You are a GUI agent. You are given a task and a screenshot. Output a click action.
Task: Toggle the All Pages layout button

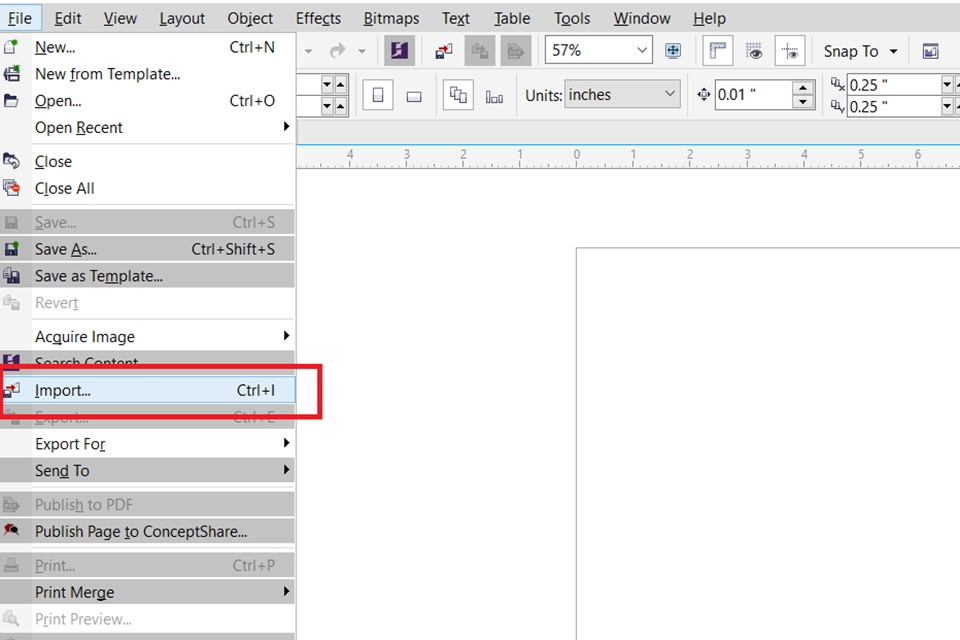point(458,96)
